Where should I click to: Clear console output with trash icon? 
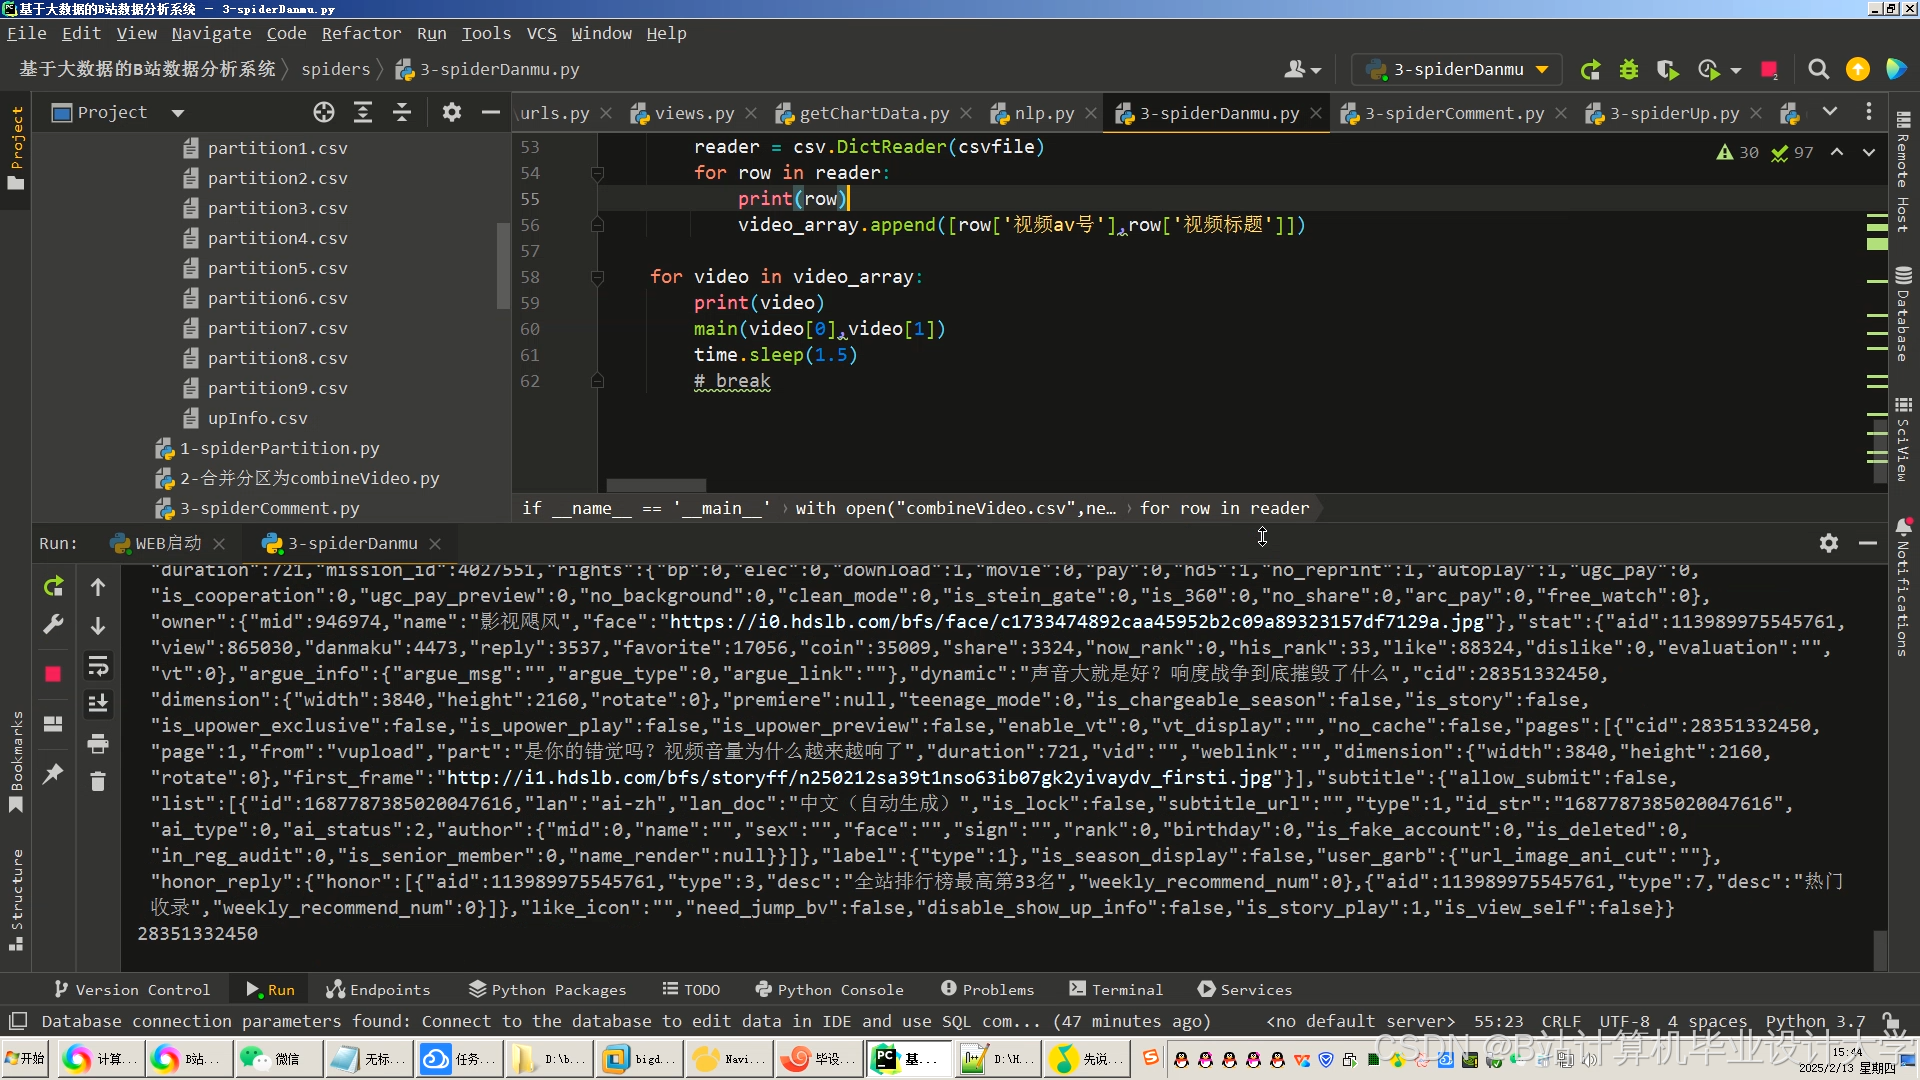[x=98, y=781]
